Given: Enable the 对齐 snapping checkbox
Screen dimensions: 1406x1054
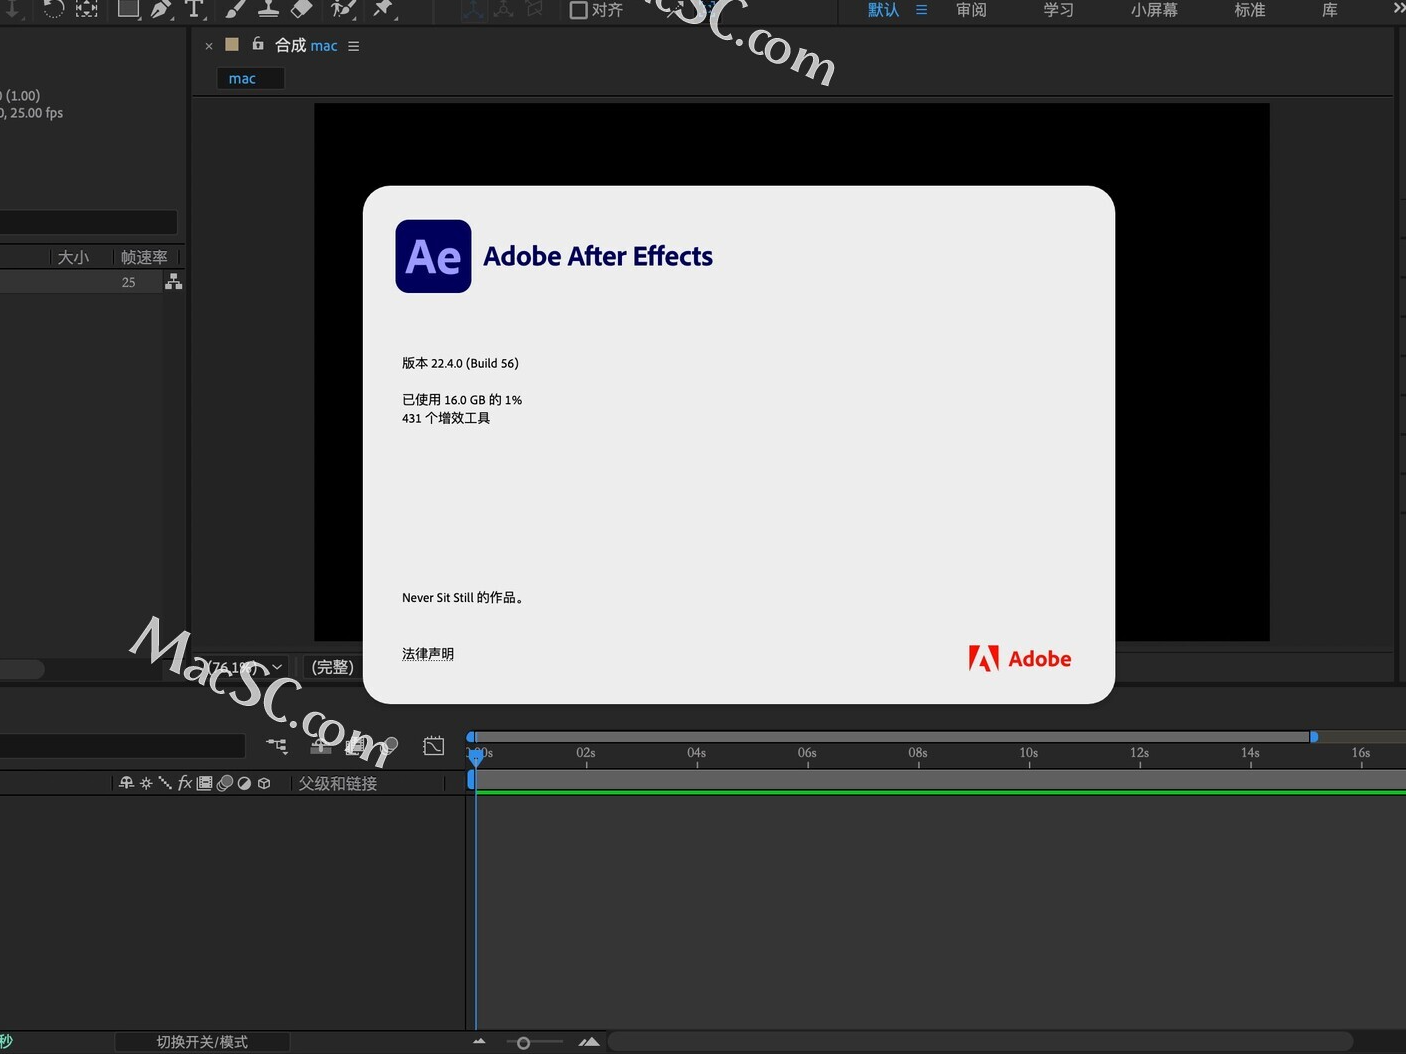Looking at the screenshot, I should [579, 10].
